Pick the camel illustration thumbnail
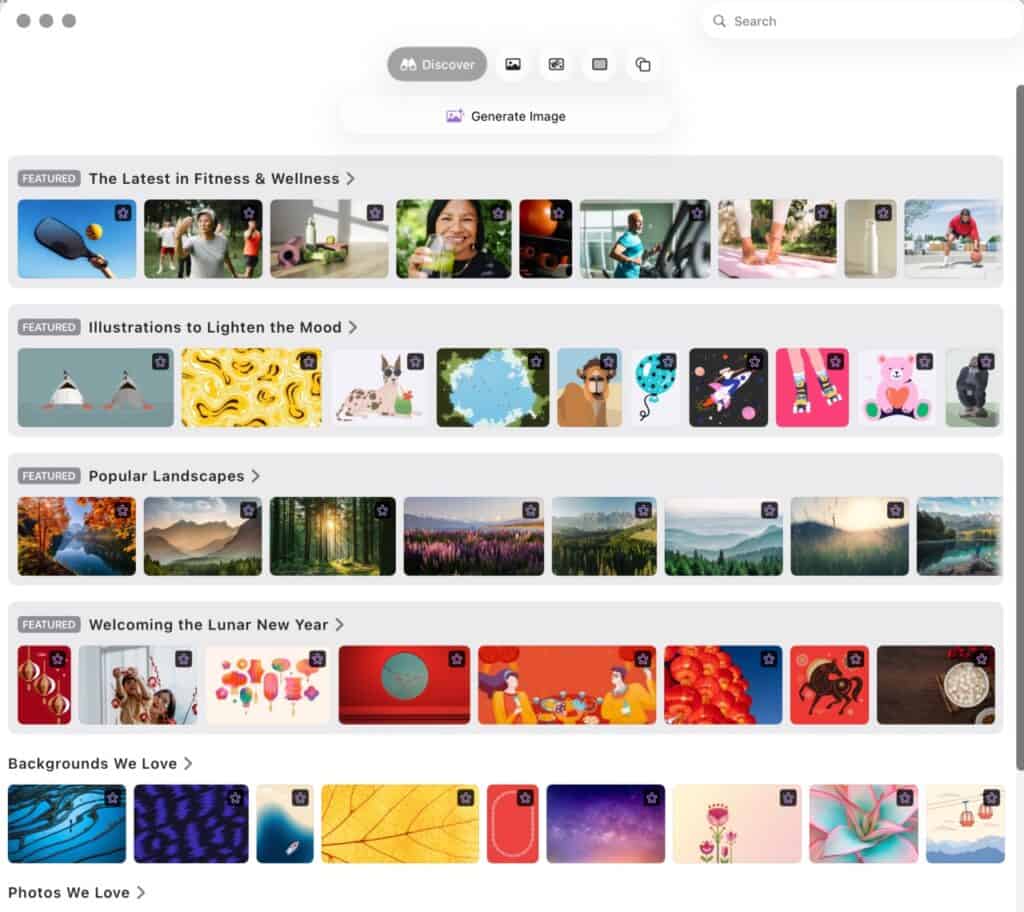The image size is (1024, 912). tap(589, 388)
